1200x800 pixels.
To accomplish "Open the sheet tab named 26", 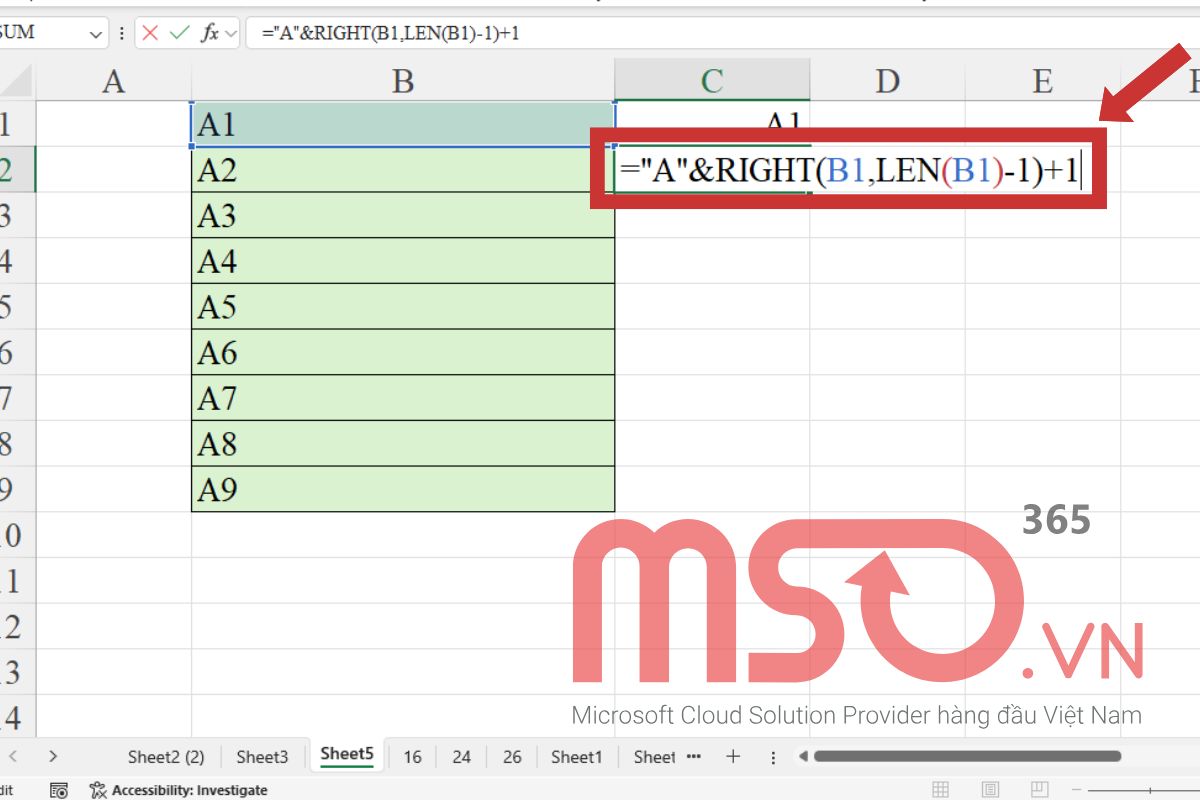I will (x=512, y=757).
